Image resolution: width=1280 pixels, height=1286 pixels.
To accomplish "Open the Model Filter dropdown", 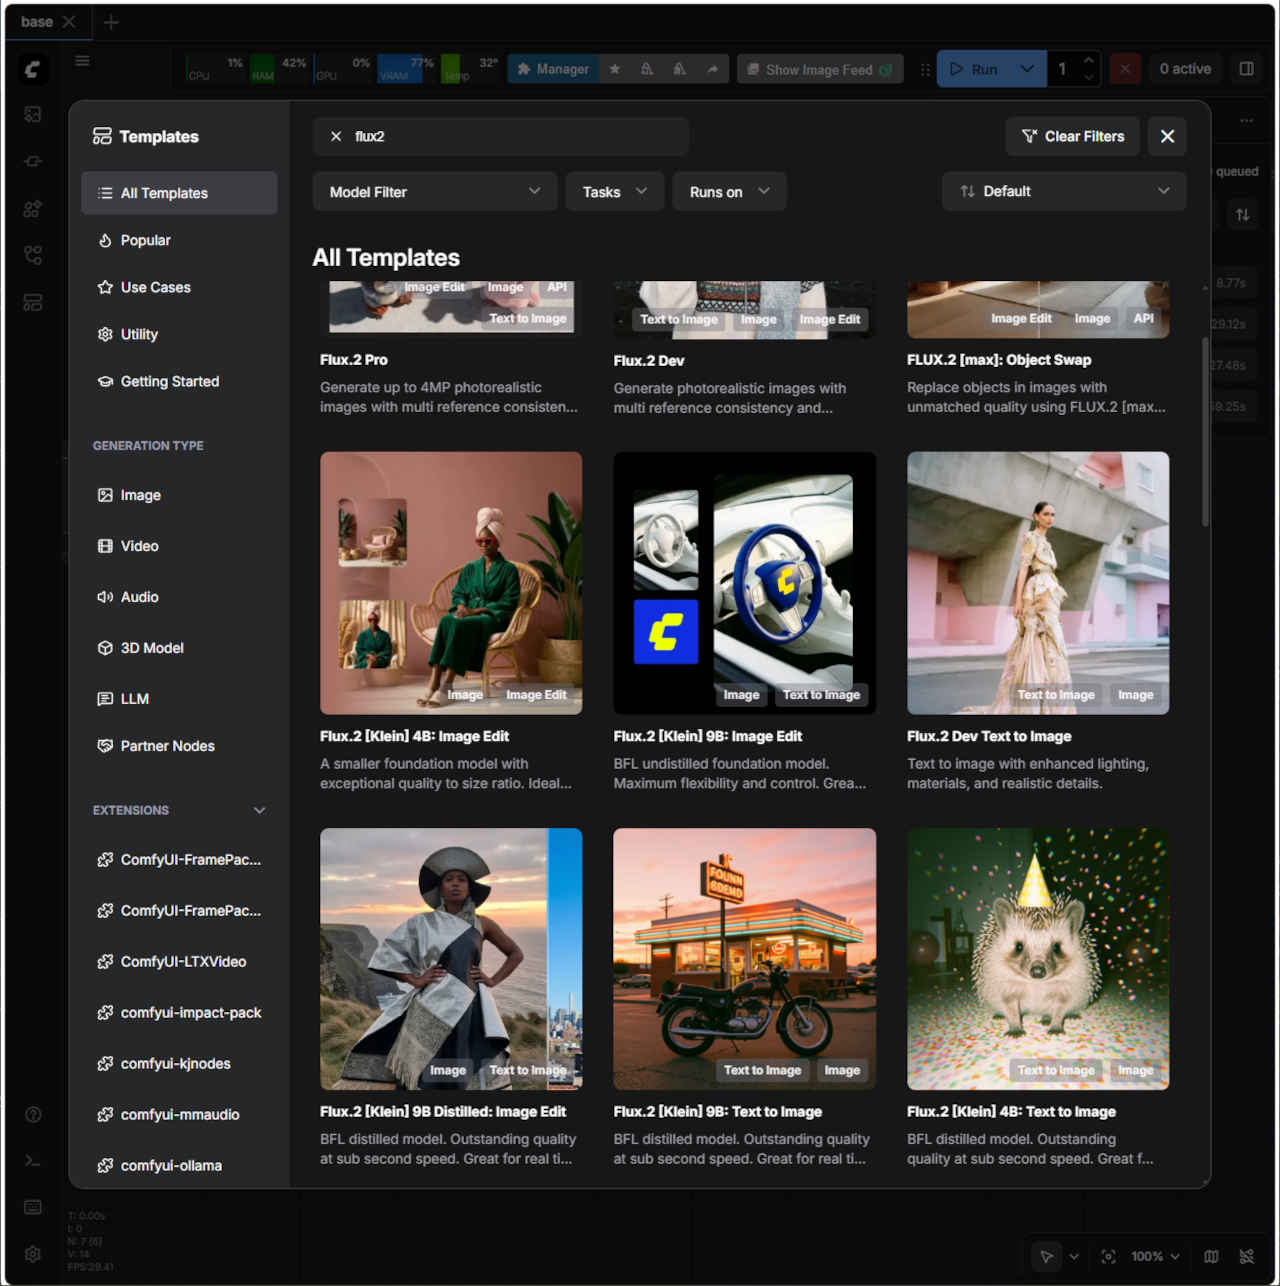I will click(434, 192).
